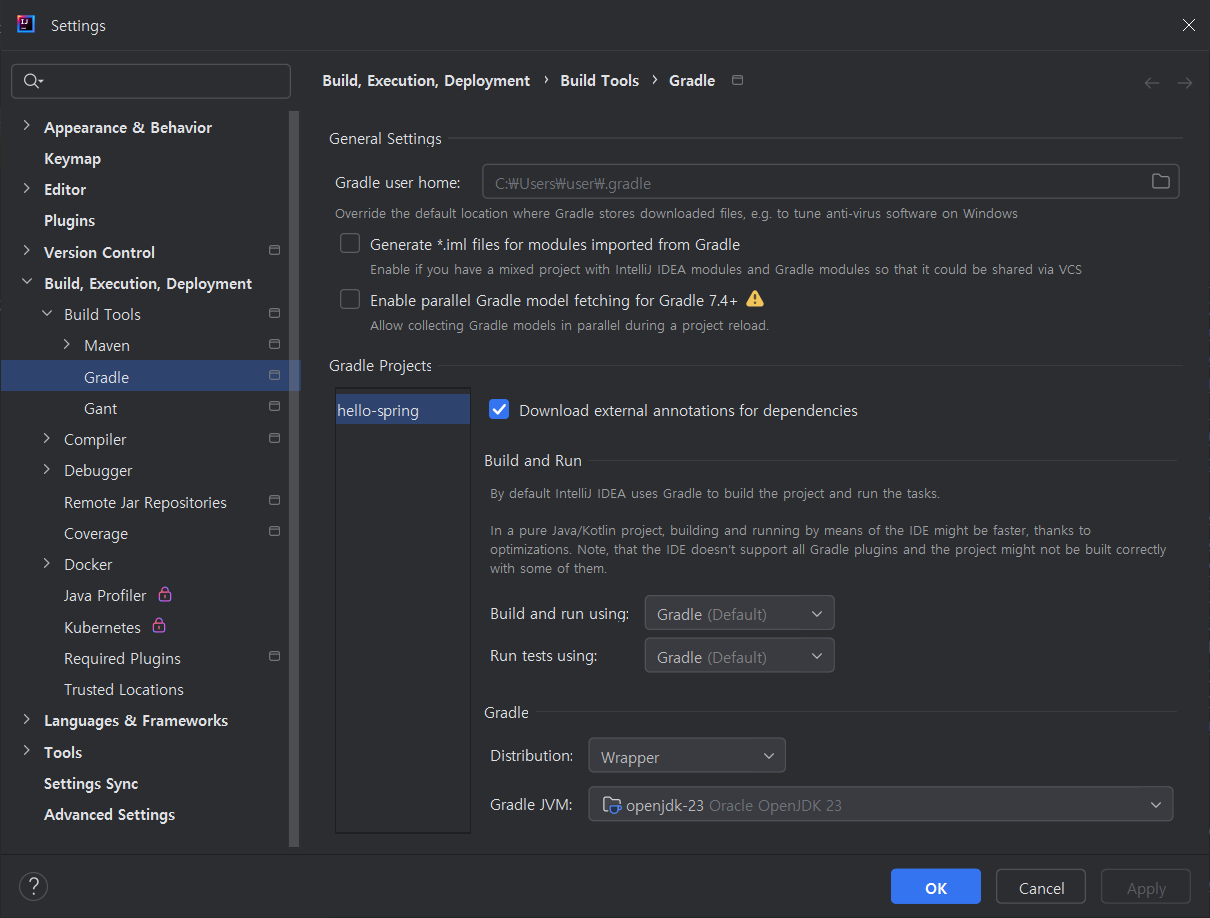
Task: Expand the Maven node
Action: coord(67,344)
